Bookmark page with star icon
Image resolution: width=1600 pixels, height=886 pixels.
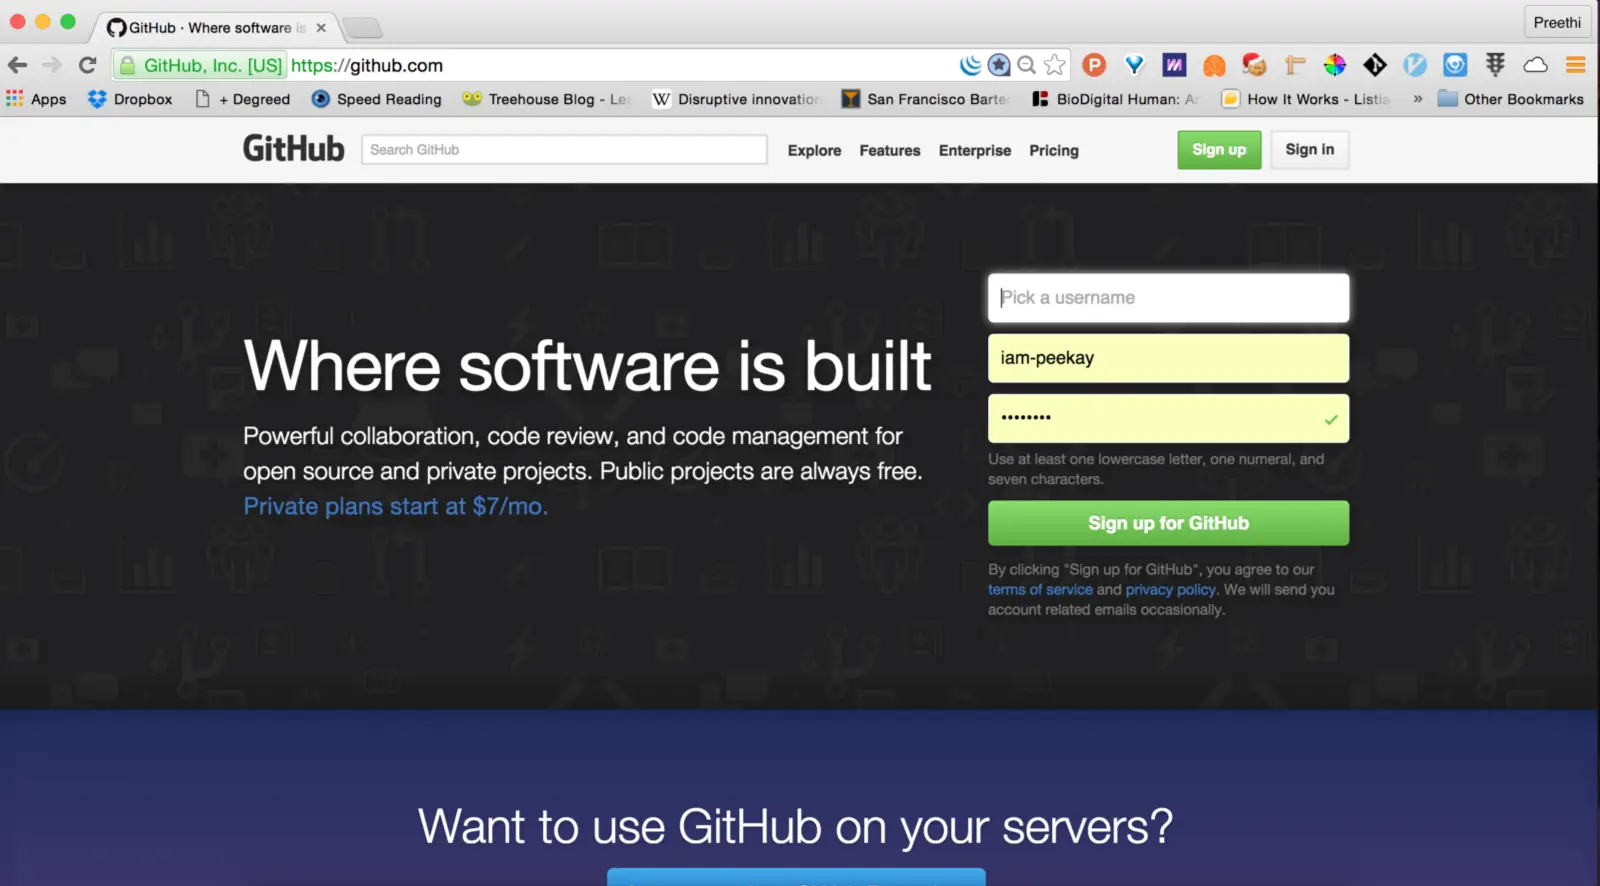pos(1054,65)
